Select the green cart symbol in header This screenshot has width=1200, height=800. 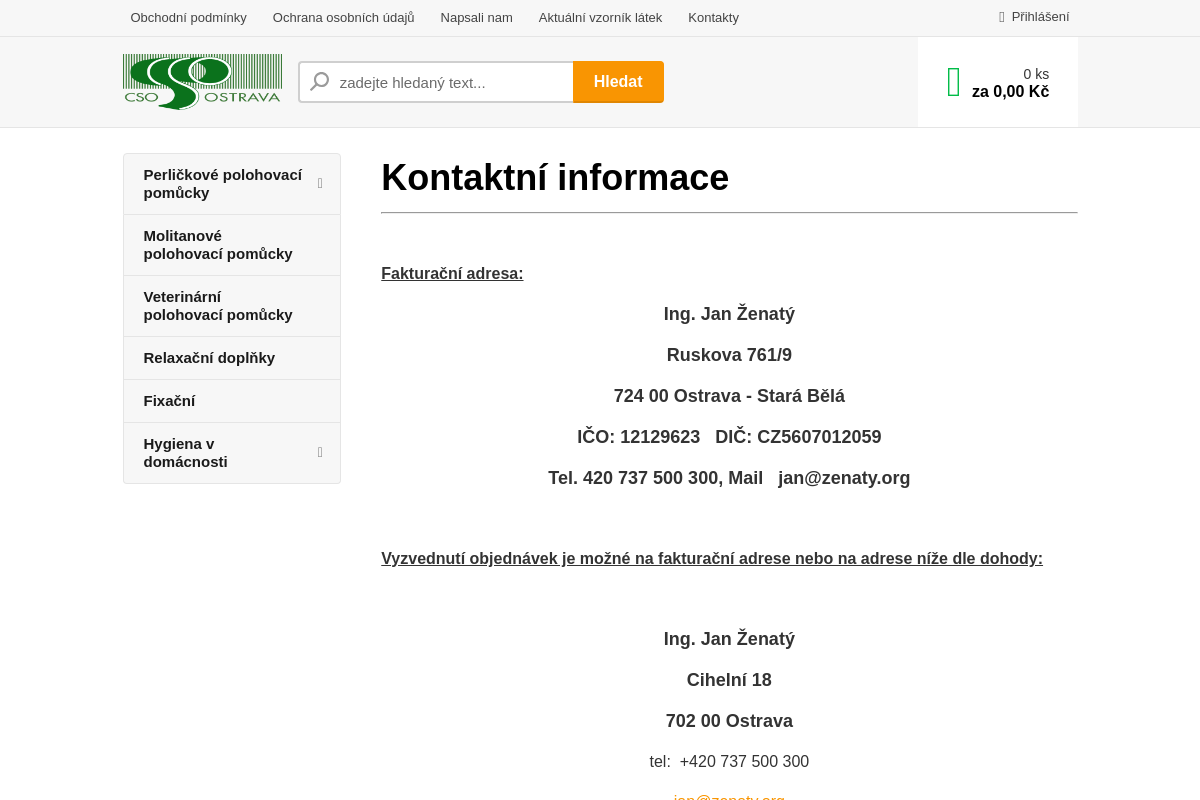point(953,81)
